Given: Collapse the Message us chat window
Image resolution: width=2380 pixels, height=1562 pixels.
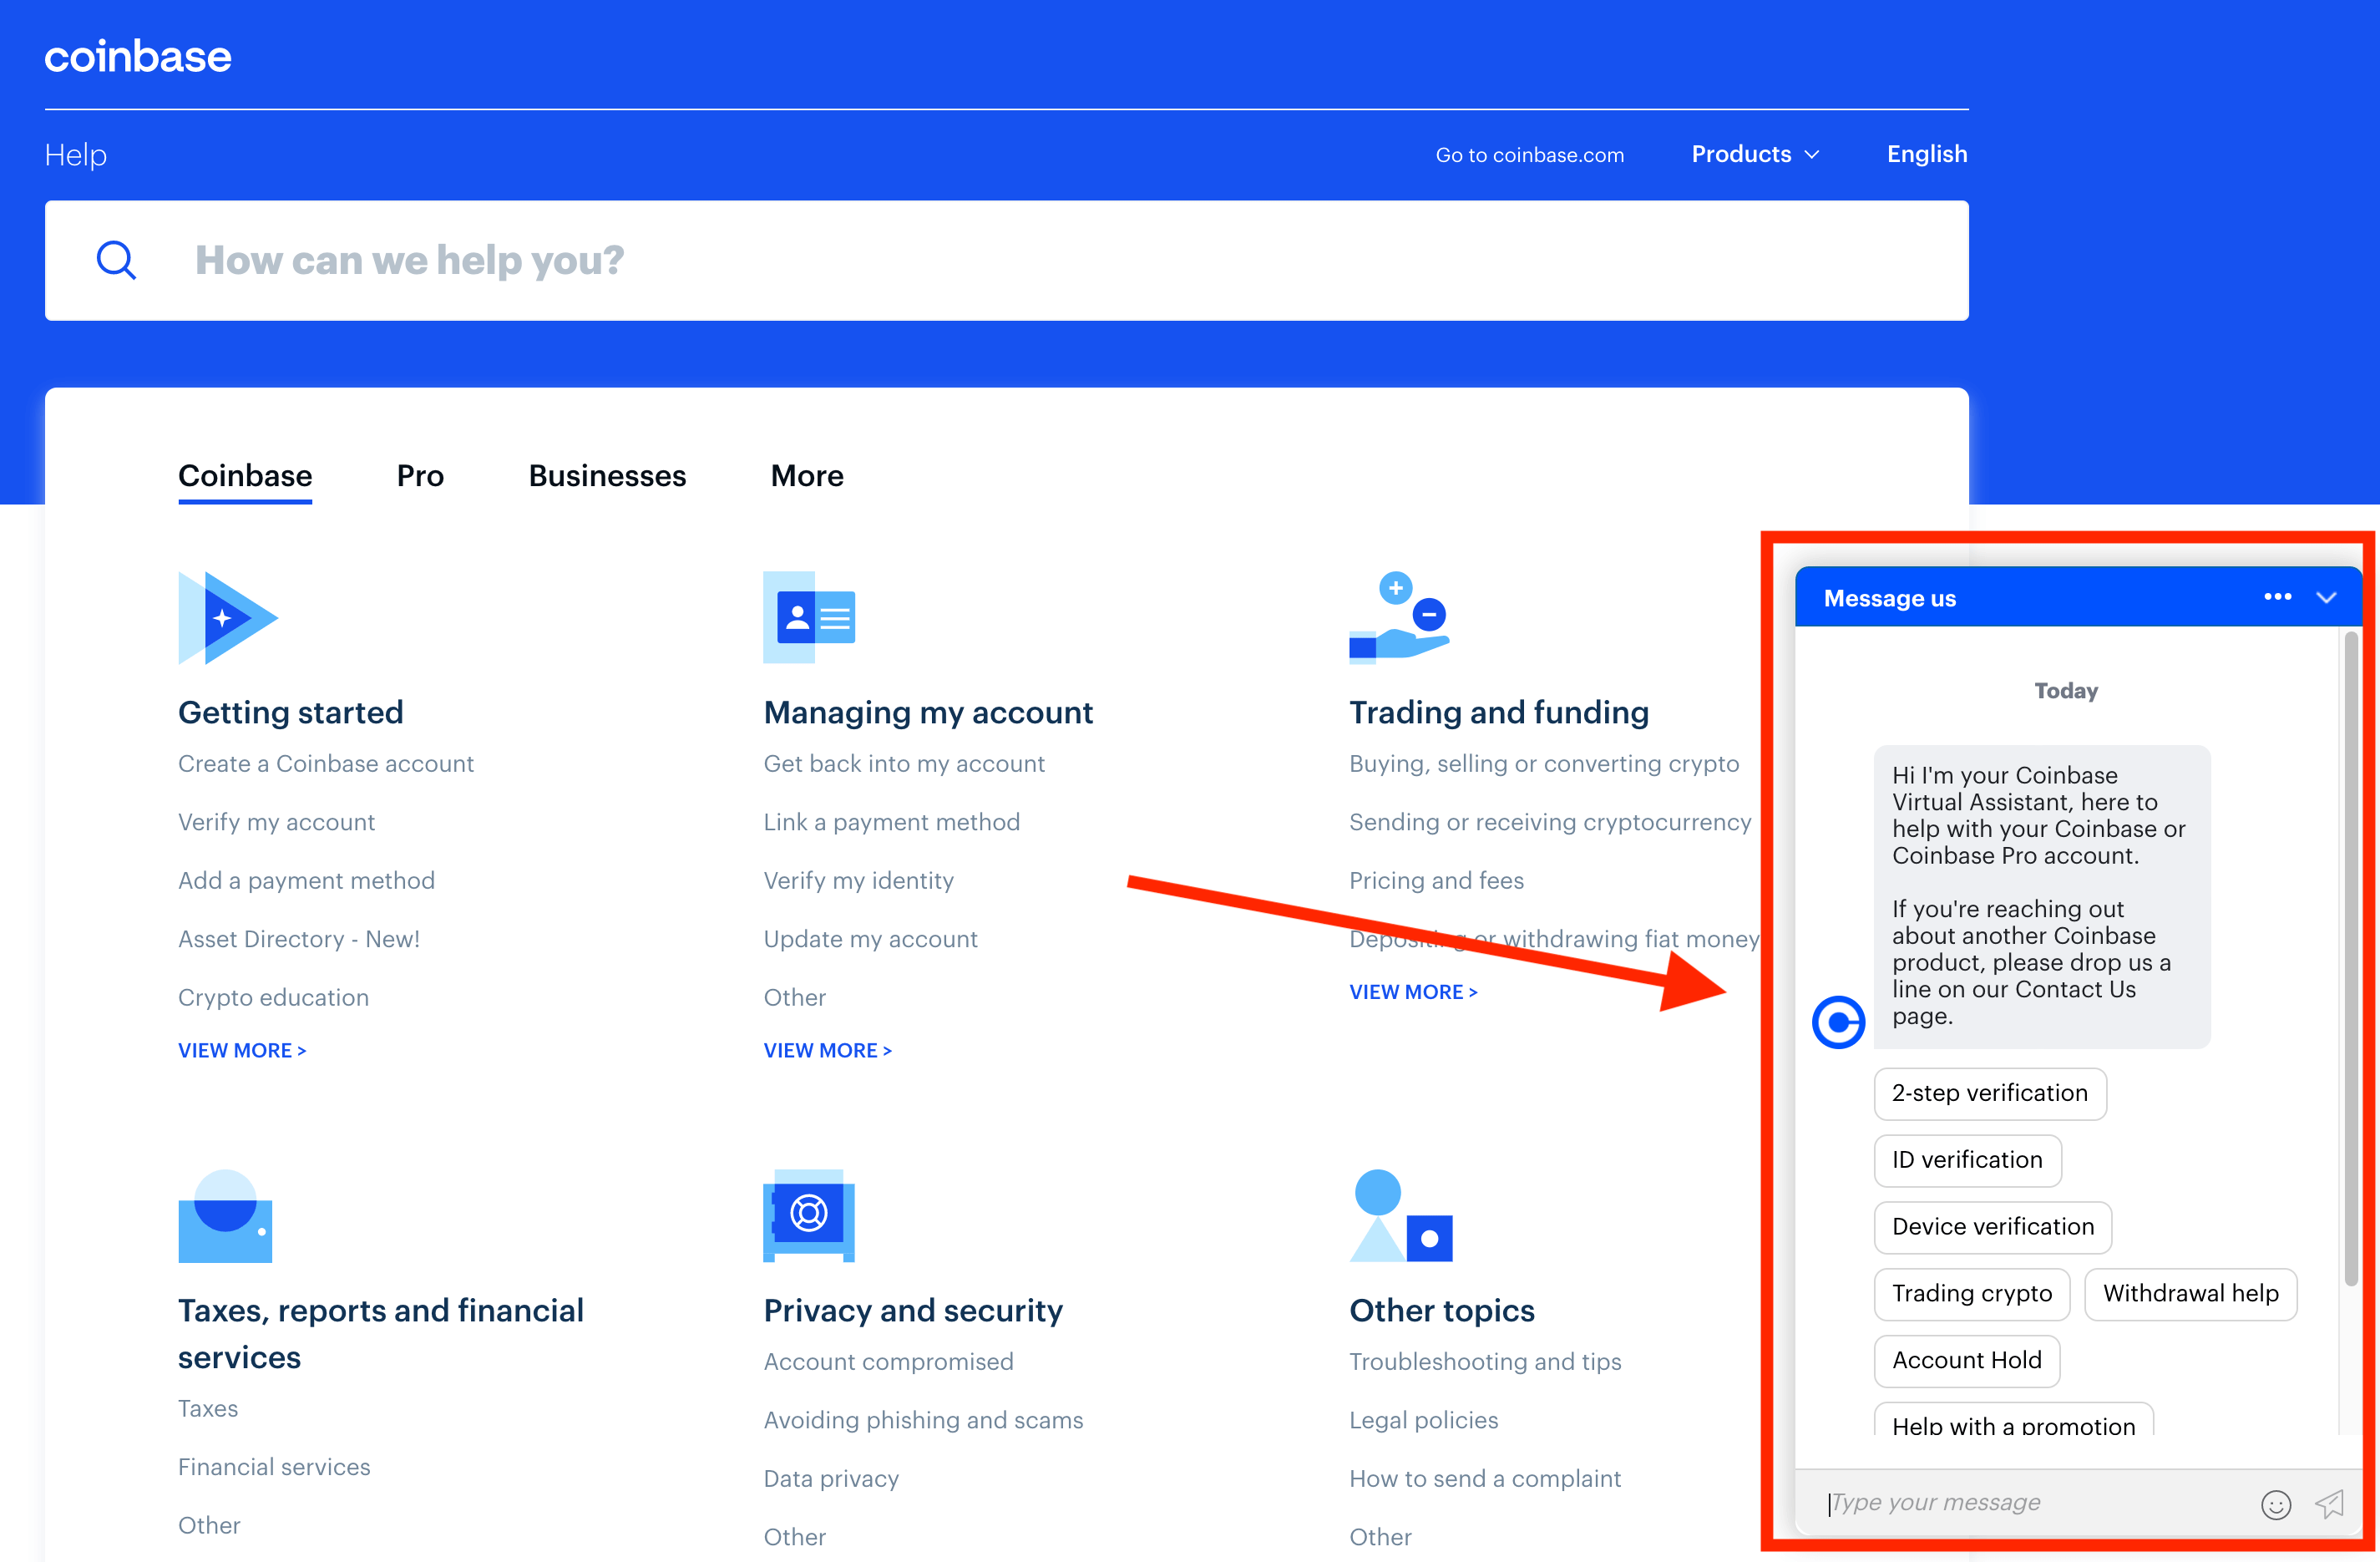Looking at the screenshot, I should click(x=2326, y=597).
